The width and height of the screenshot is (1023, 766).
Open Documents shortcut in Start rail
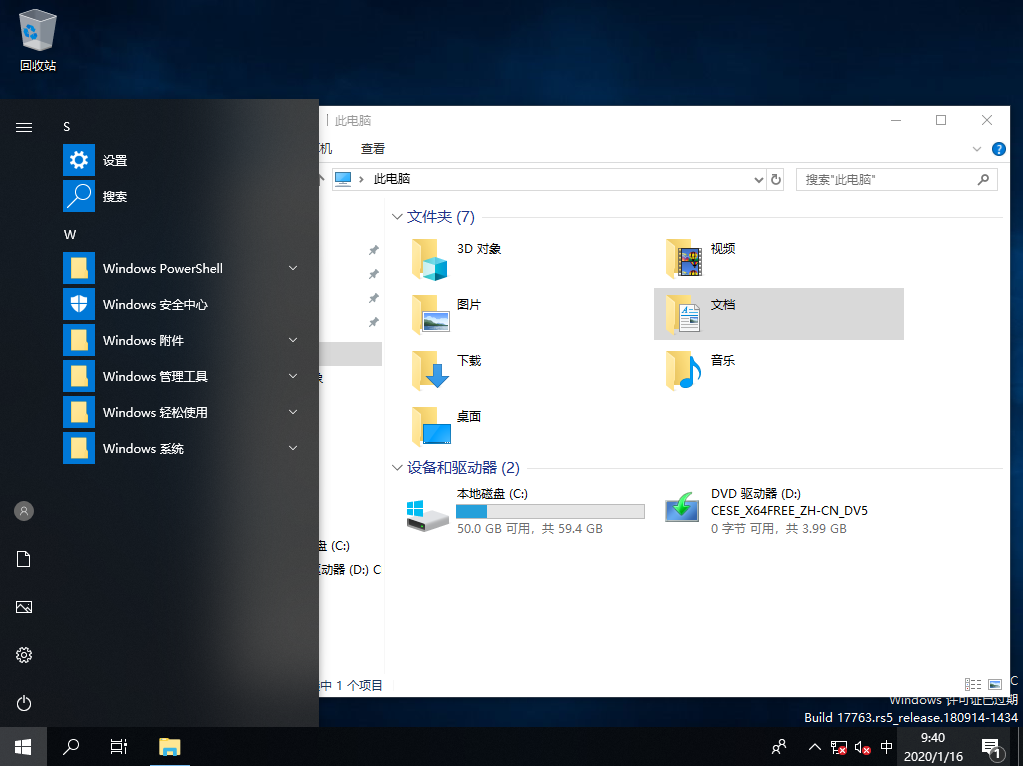23,559
